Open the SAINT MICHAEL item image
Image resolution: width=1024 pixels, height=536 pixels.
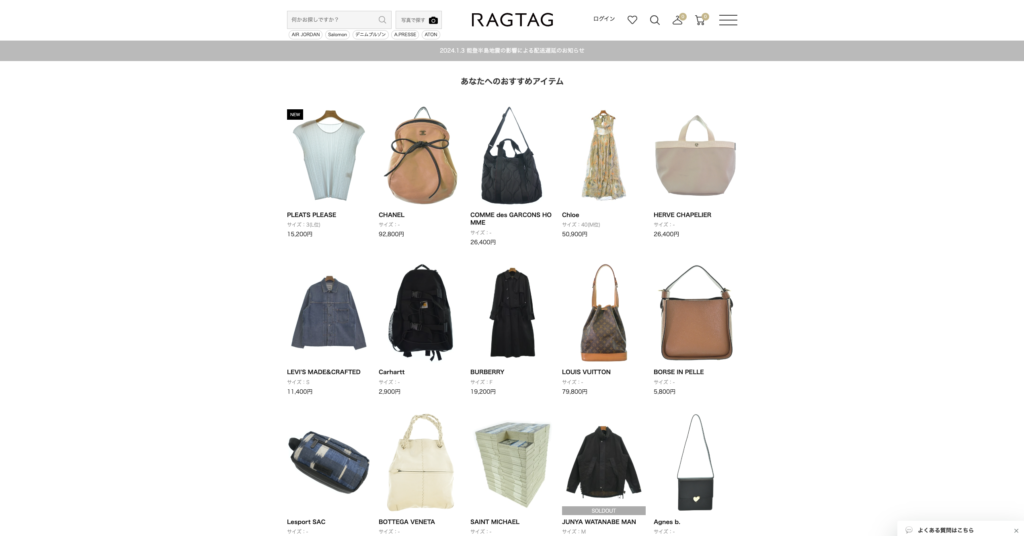coord(512,462)
